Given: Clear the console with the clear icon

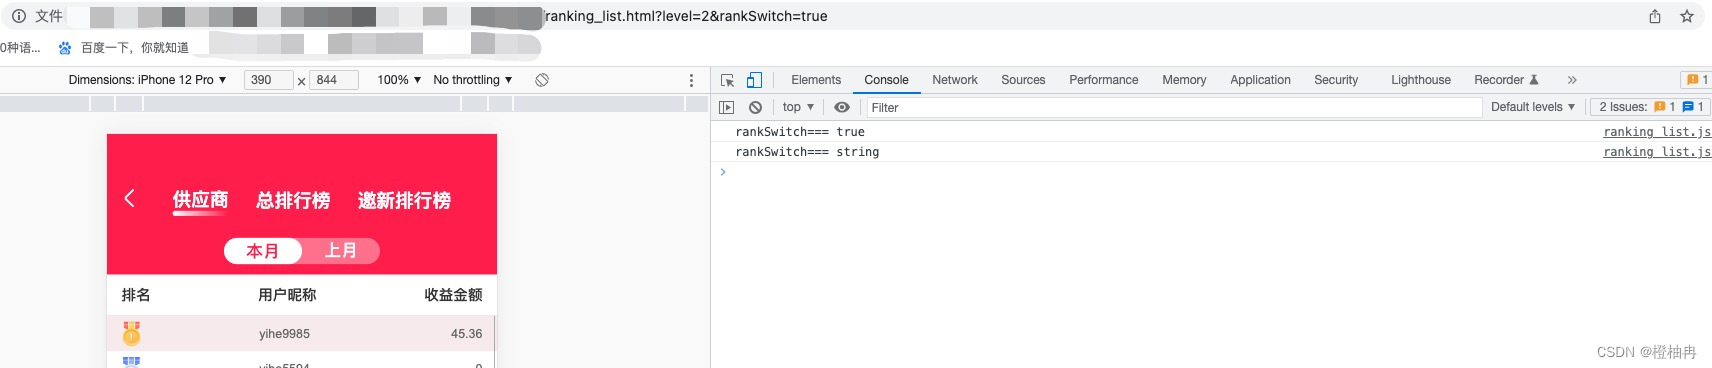Looking at the screenshot, I should point(755,107).
